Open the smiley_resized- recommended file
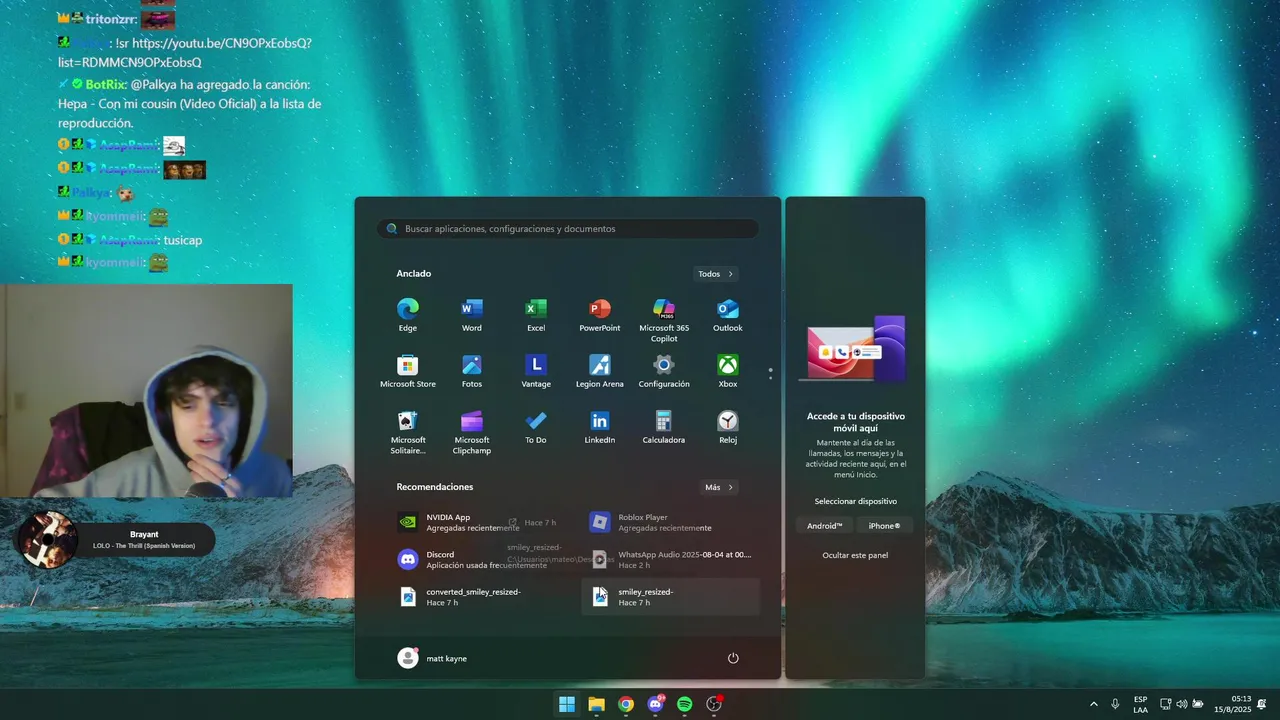 coord(670,597)
